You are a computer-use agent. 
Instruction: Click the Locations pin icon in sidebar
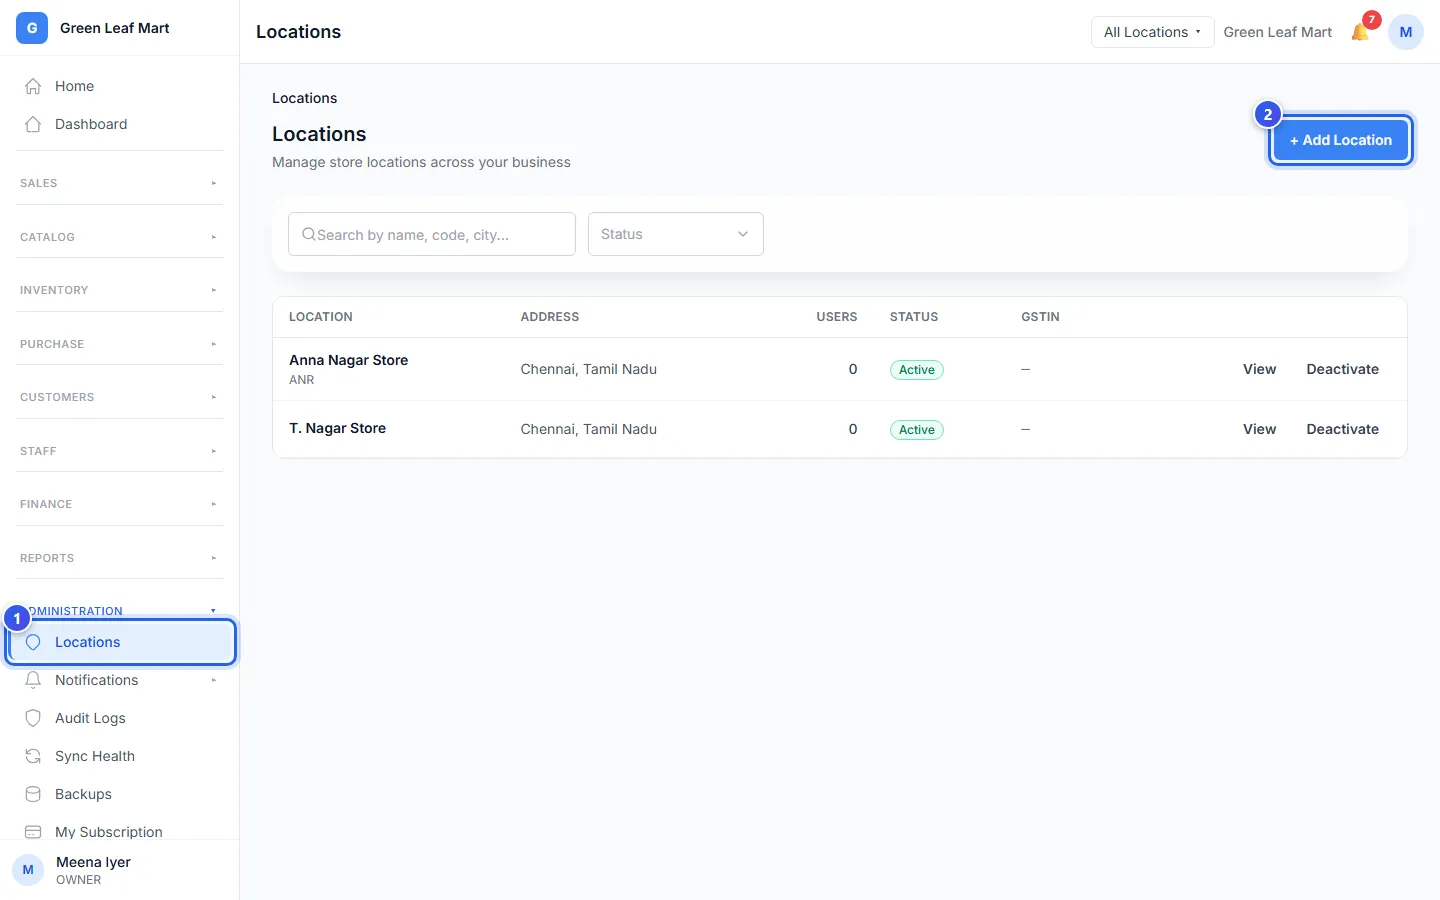(33, 642)
